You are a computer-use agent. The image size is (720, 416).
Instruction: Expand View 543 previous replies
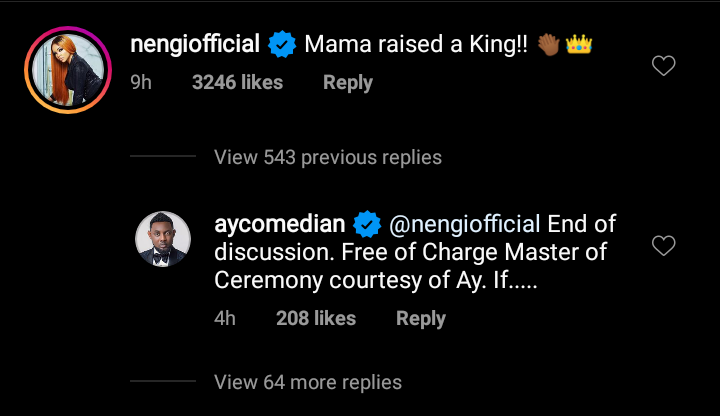click(x=327, y=157)
